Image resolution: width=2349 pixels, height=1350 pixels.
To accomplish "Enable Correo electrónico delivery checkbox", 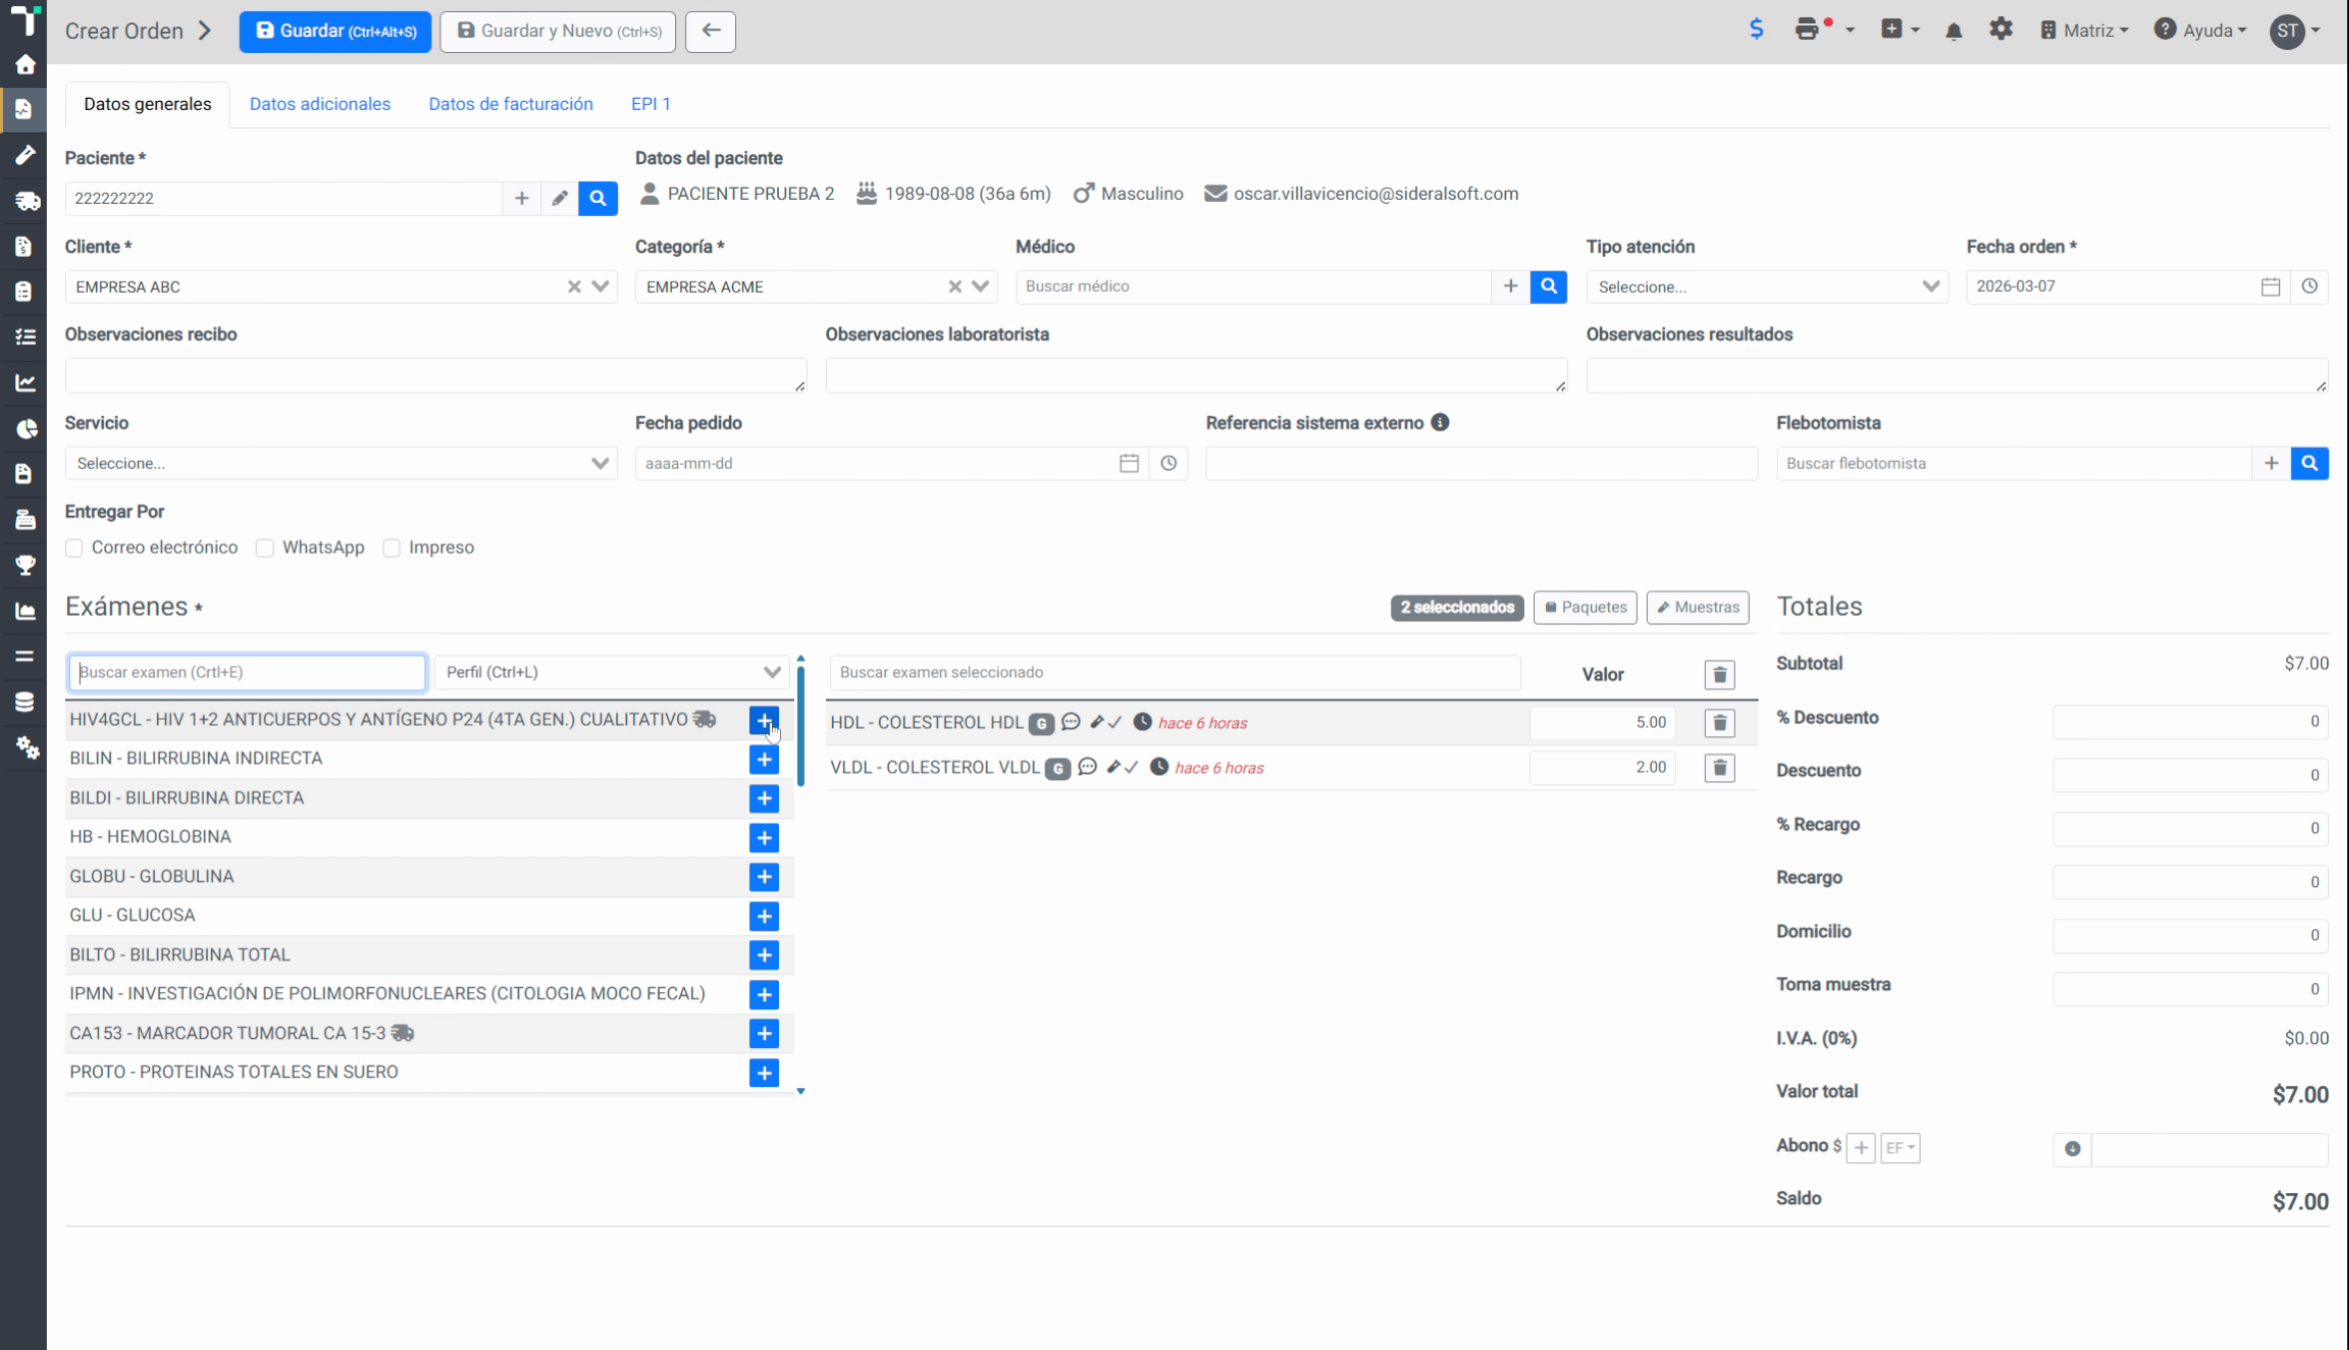I will [x=74, y=548].
